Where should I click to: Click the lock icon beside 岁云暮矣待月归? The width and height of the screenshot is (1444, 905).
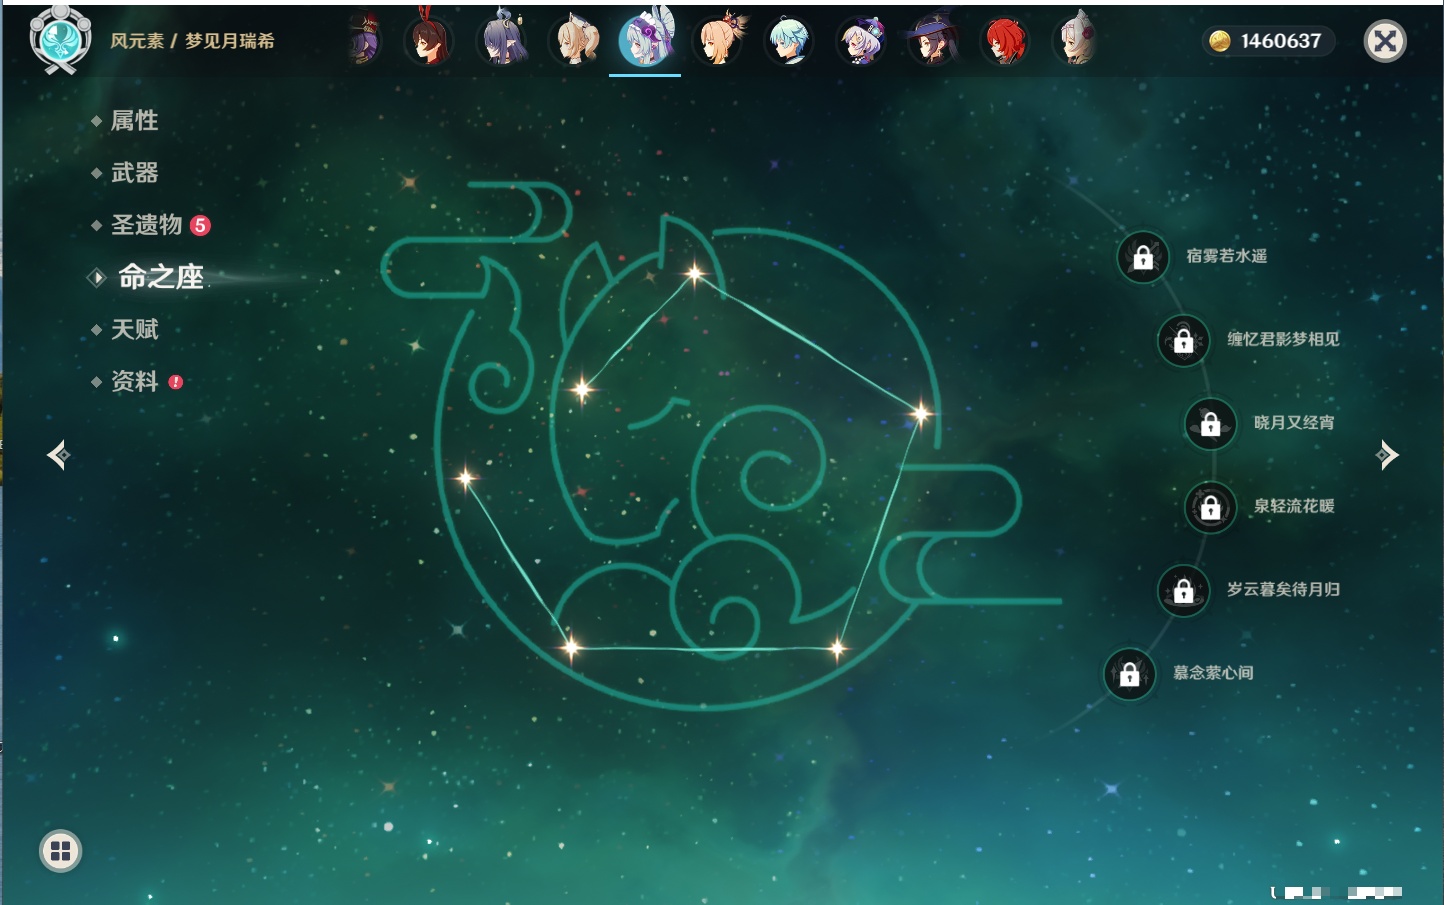click(1184, 590)
